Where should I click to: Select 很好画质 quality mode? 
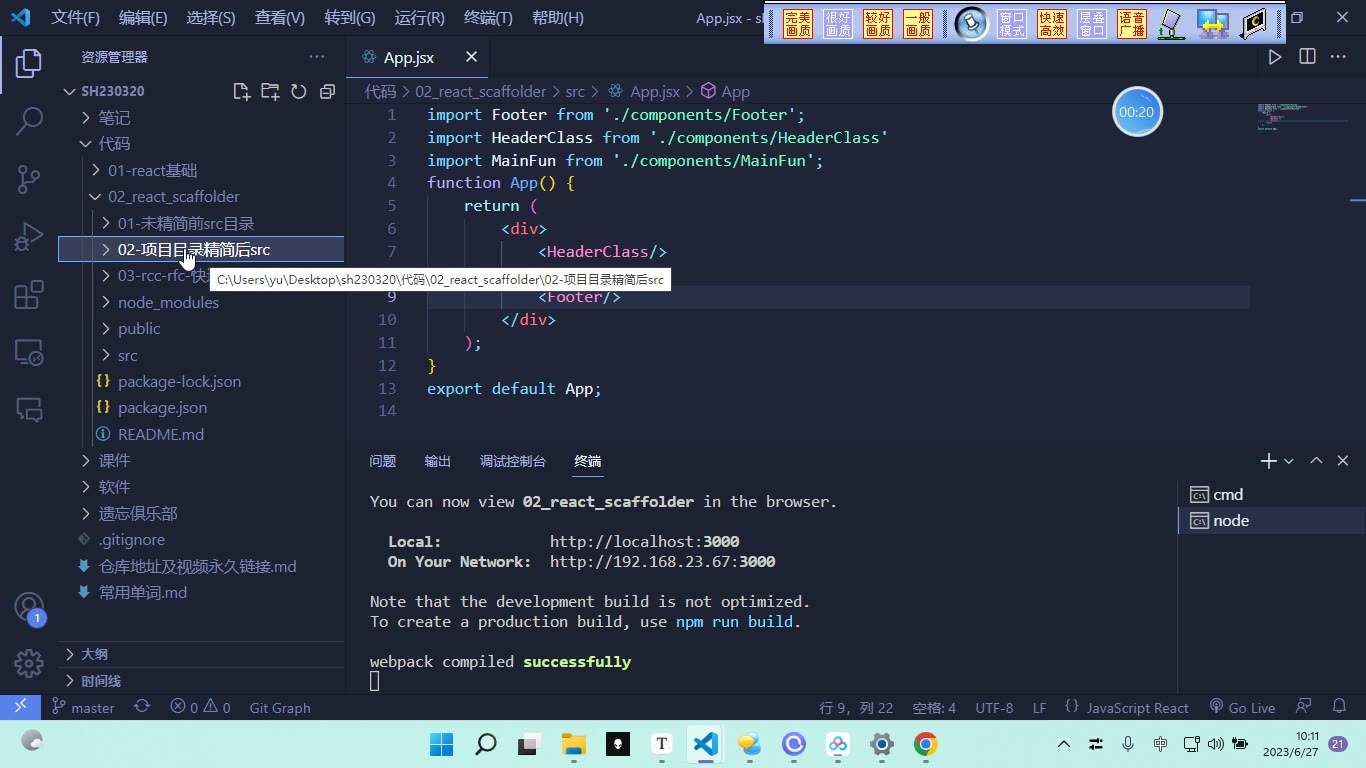[x=838, y=24]
